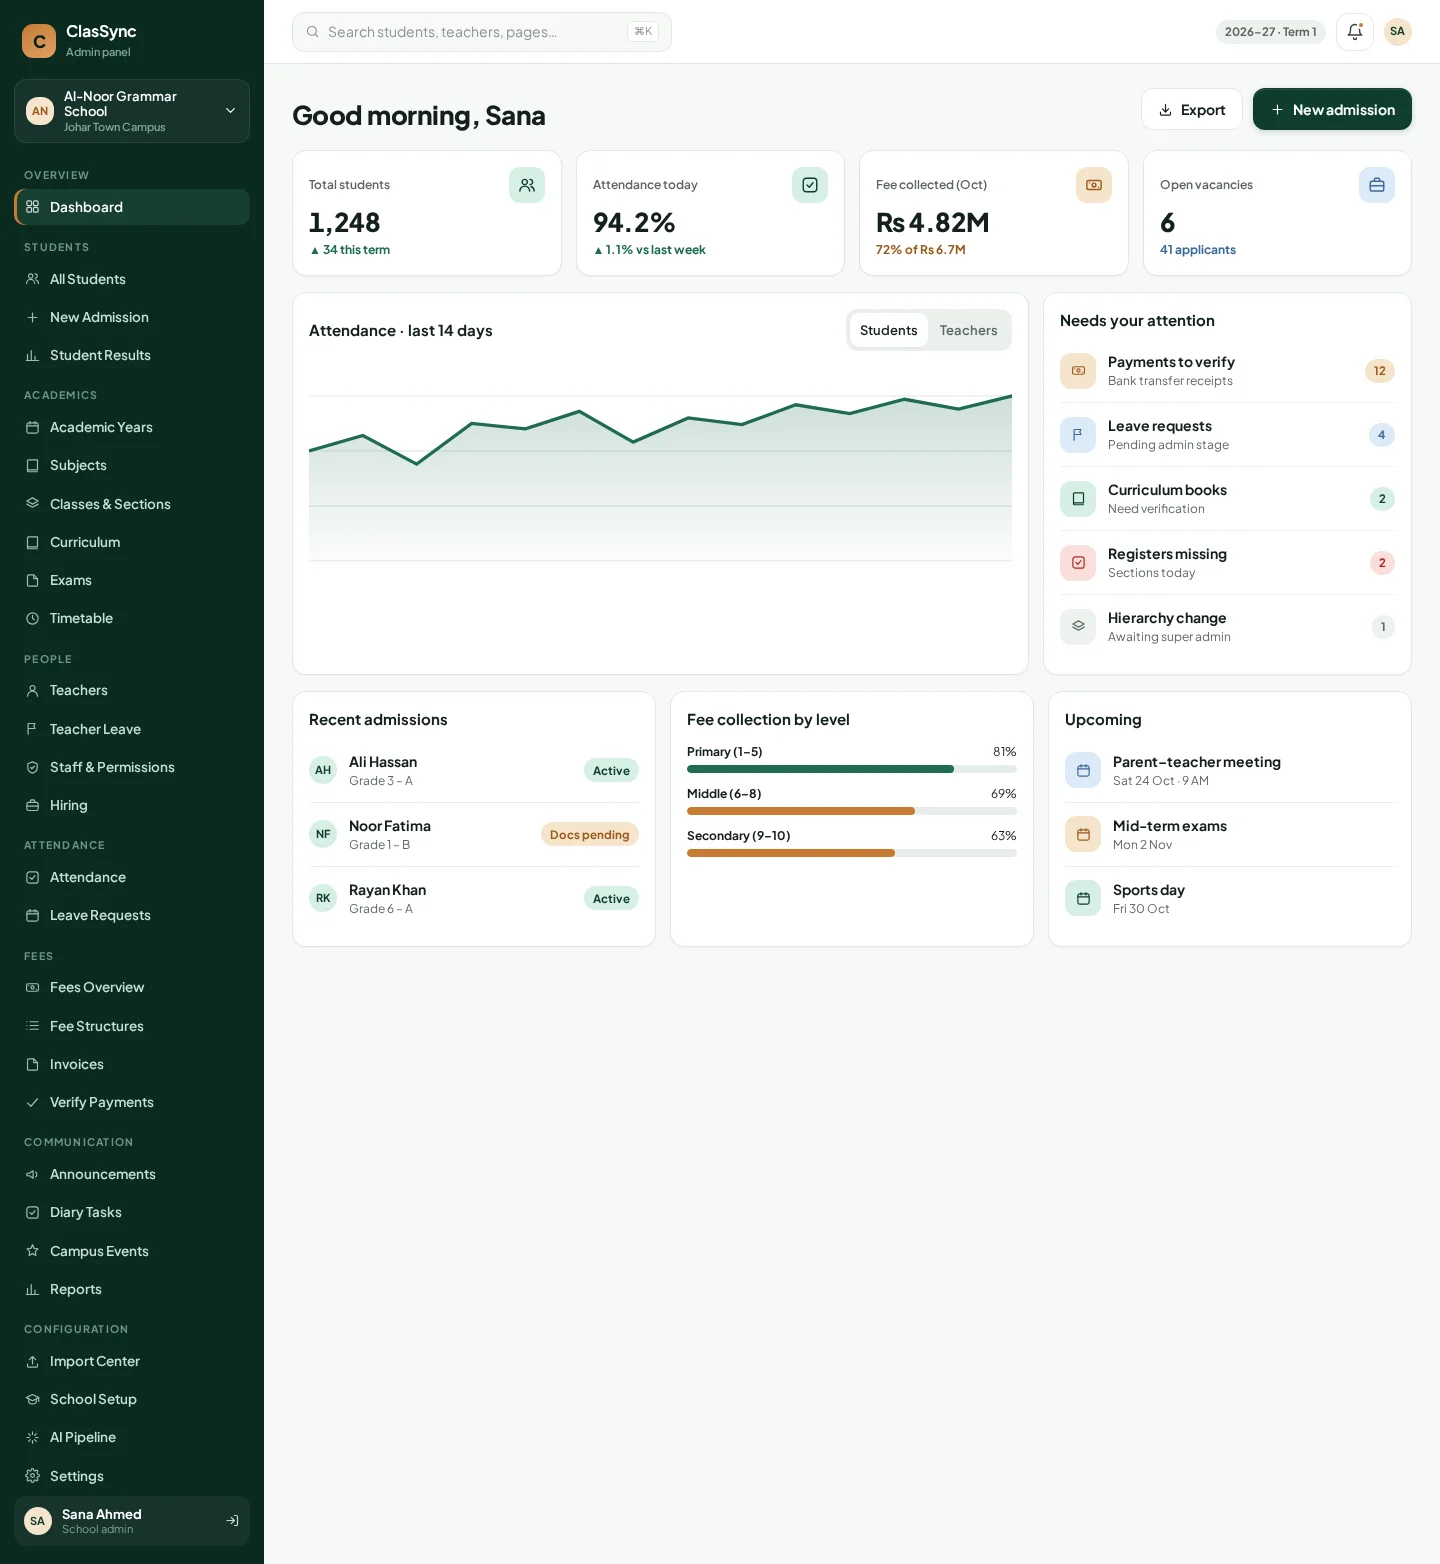The image size is (1440, 1564).
Task: Open Reports in sidebar
Action: coord(132,1289)
